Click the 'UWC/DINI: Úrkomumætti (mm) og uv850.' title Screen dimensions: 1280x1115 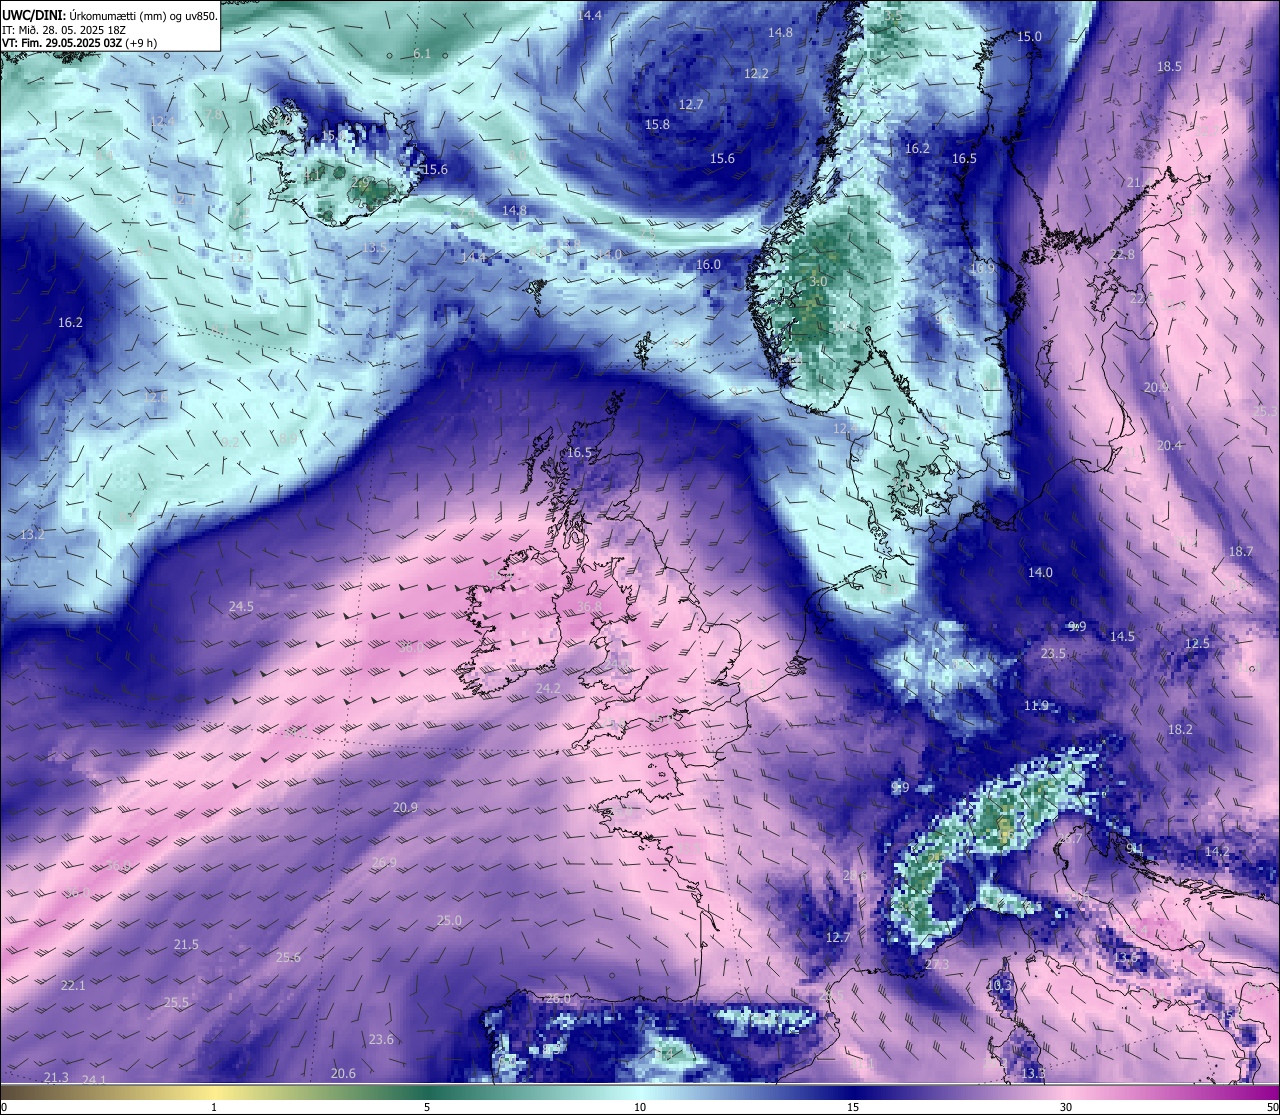tap(109, 15)
